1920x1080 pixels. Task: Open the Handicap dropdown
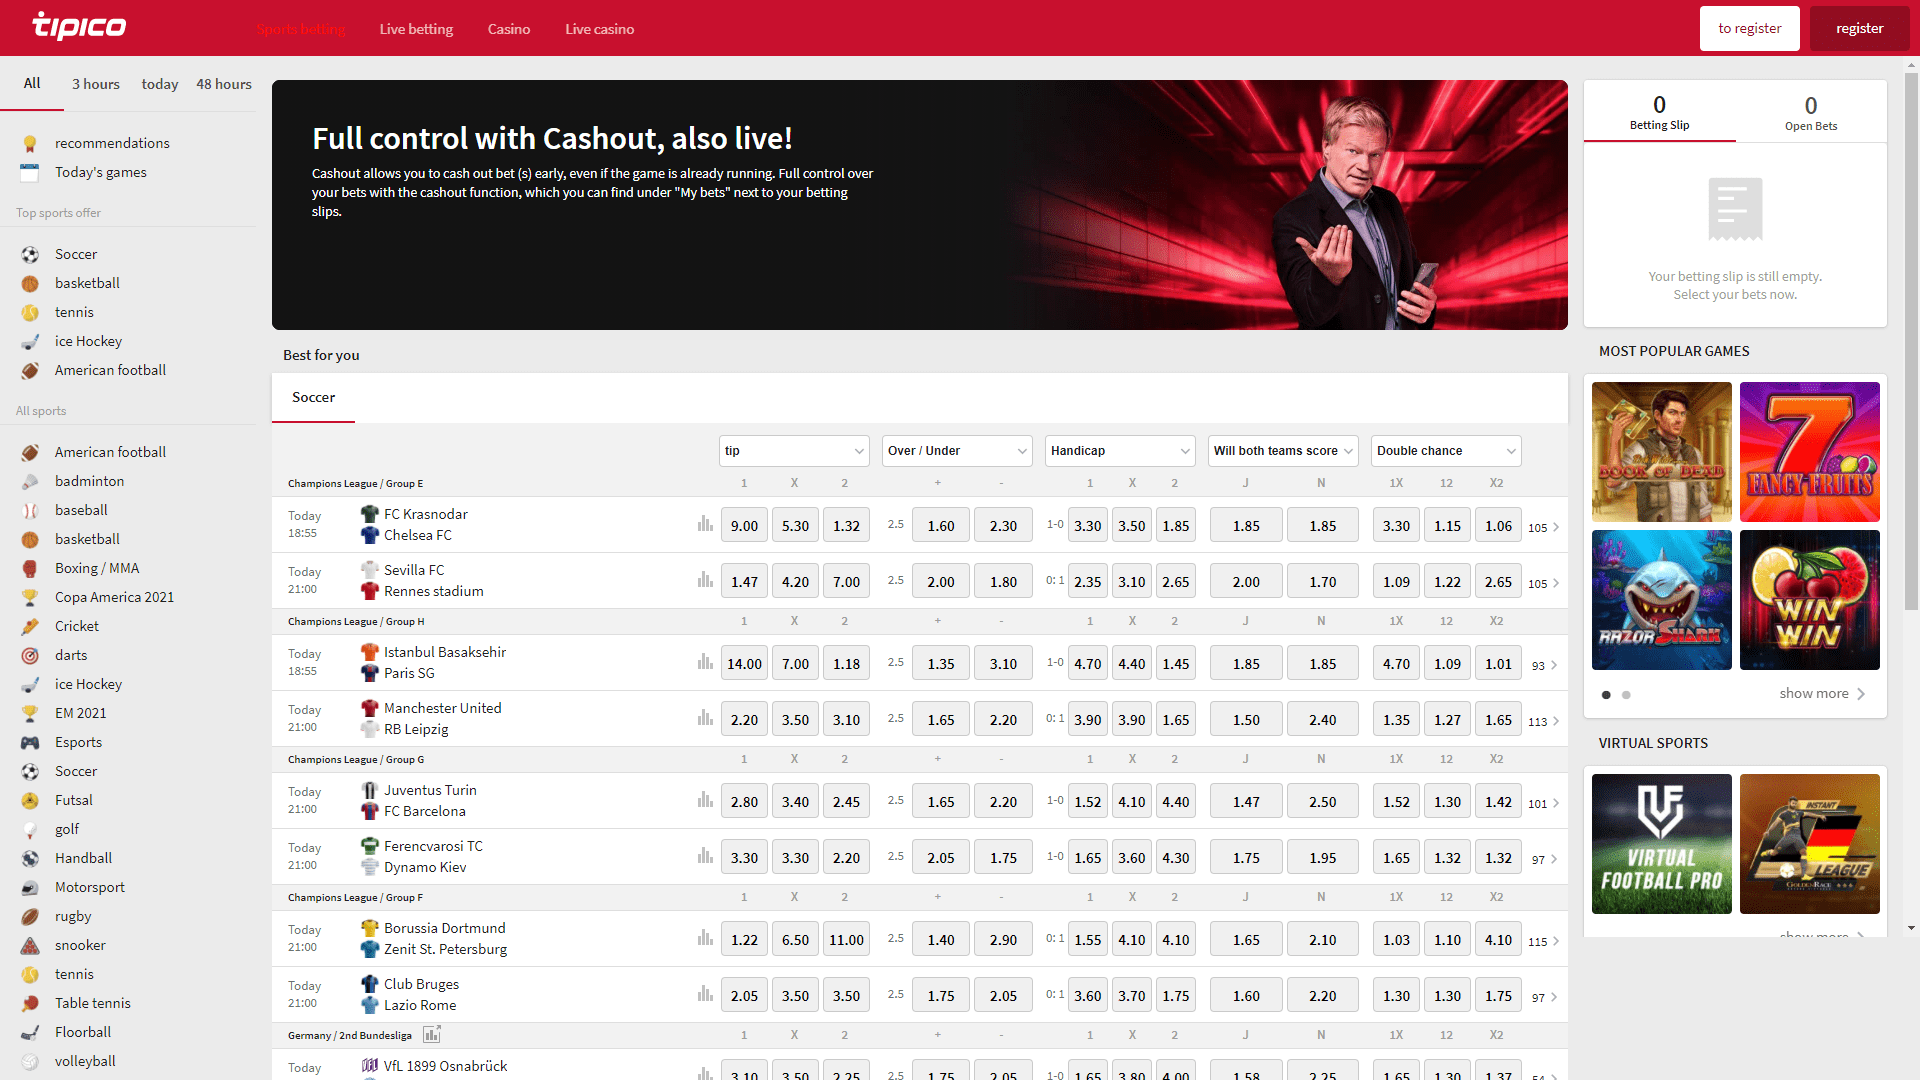pos(1120,451)
